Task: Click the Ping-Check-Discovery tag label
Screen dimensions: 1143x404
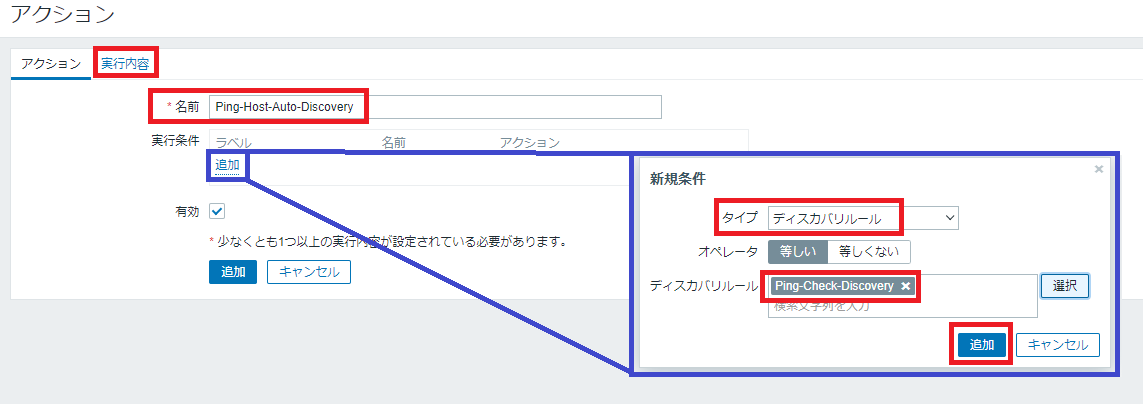Action: (x=834, y=286)
